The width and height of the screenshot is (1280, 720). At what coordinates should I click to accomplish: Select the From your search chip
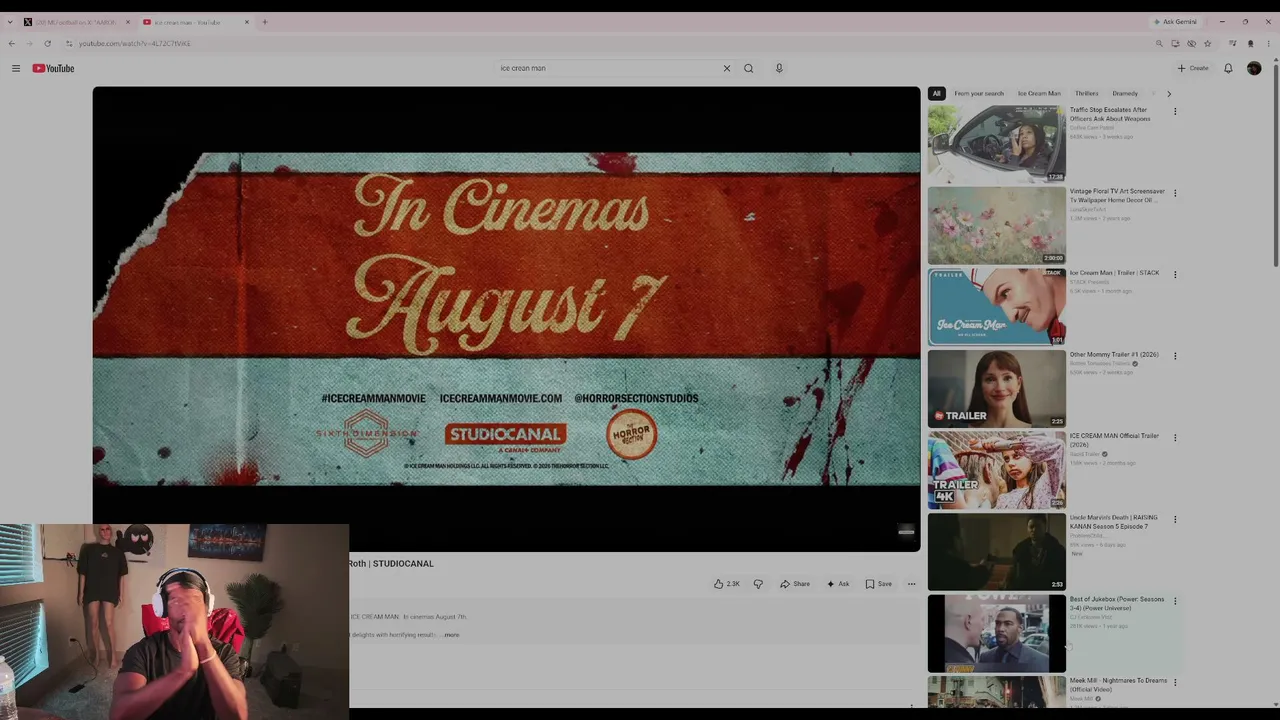979,94
